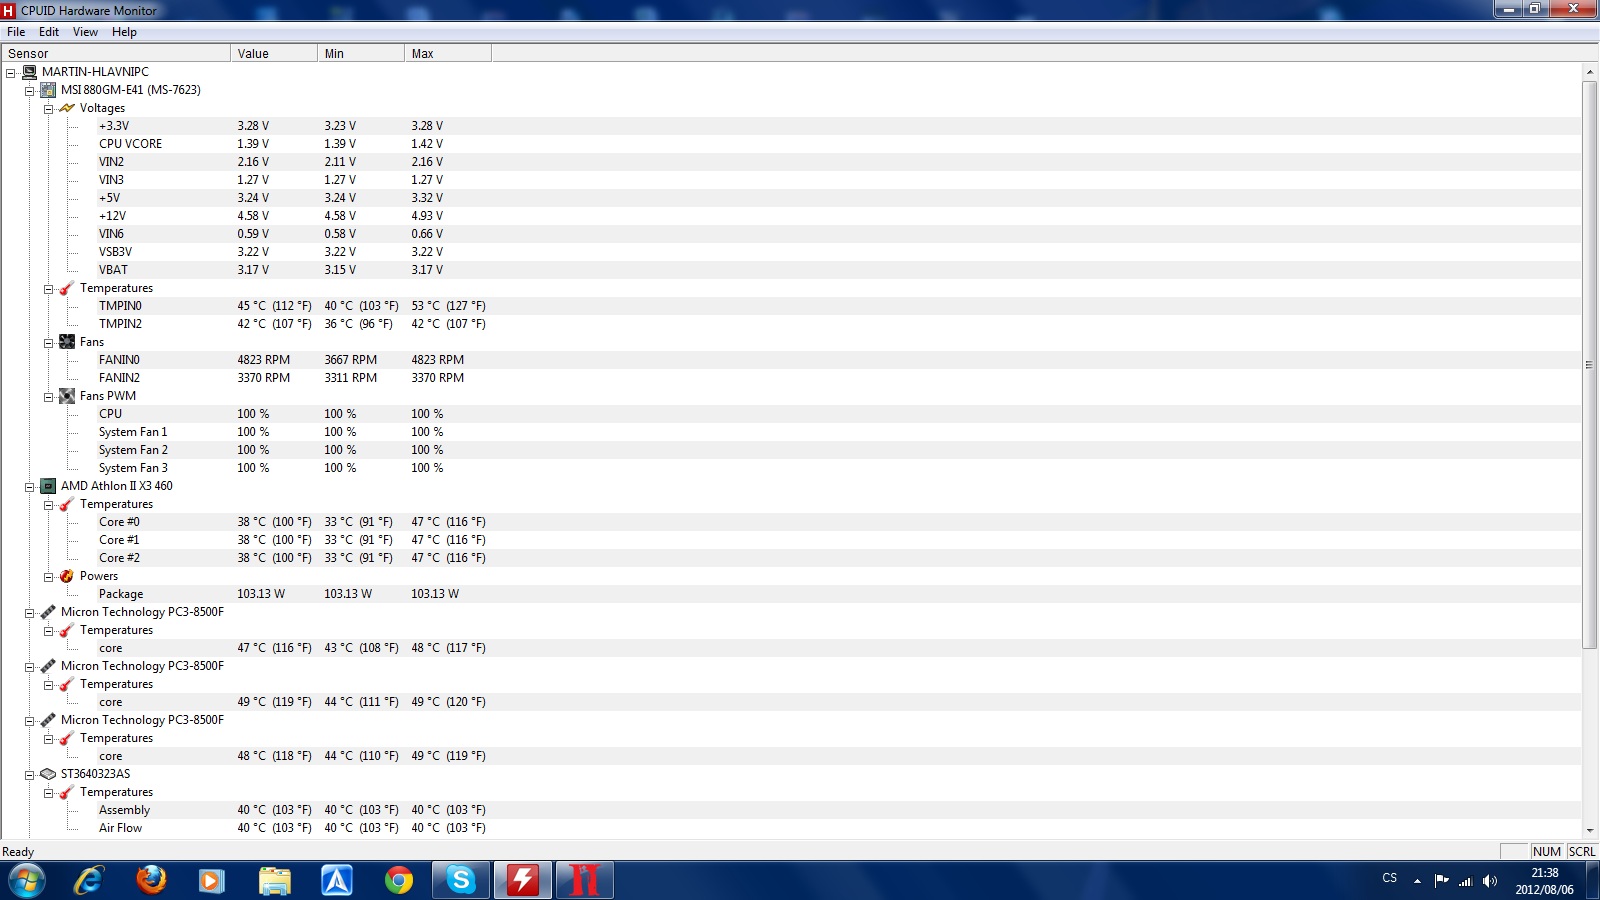
Task: Click the Value column header
Action: point(273,54)
